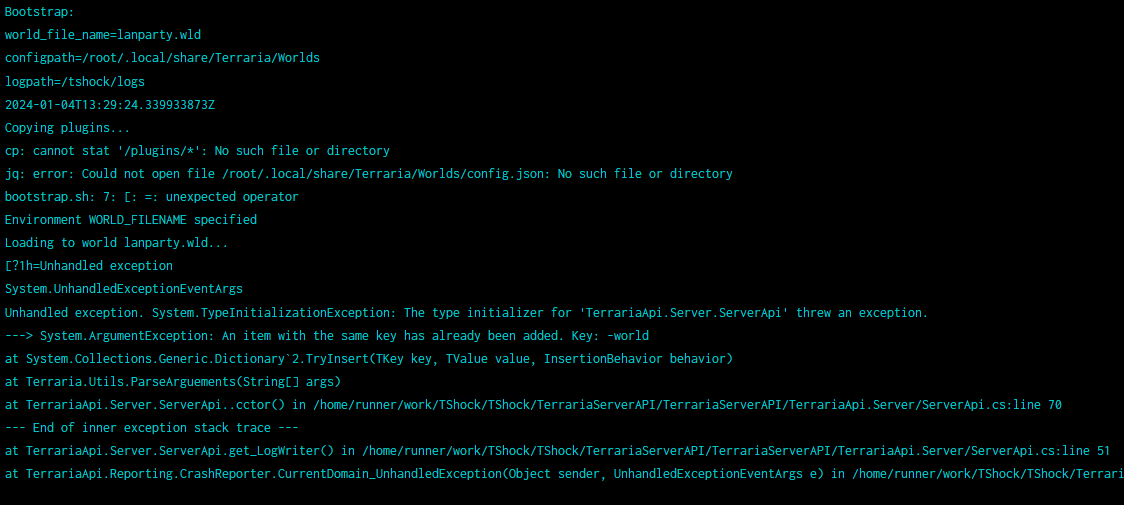
Task: Click the 'Copying plugins...' log line
Action: (x=67, y=128)
